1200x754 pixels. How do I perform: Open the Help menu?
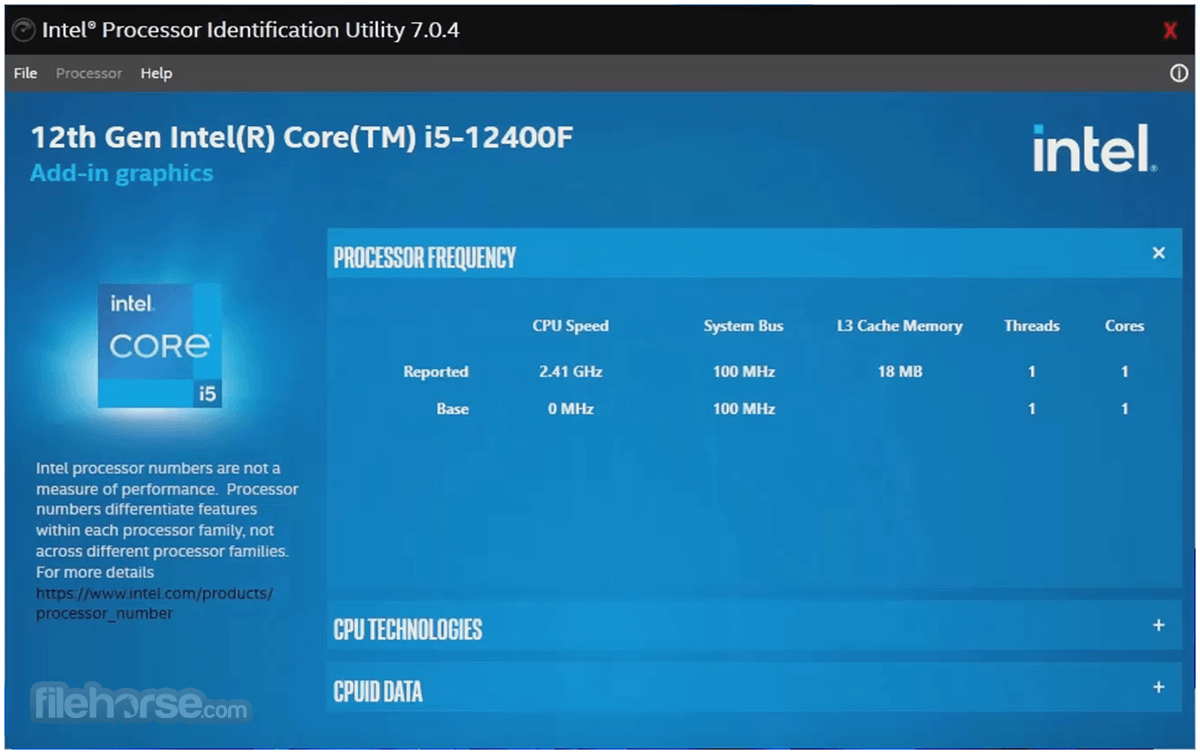[x=156, y=73]
